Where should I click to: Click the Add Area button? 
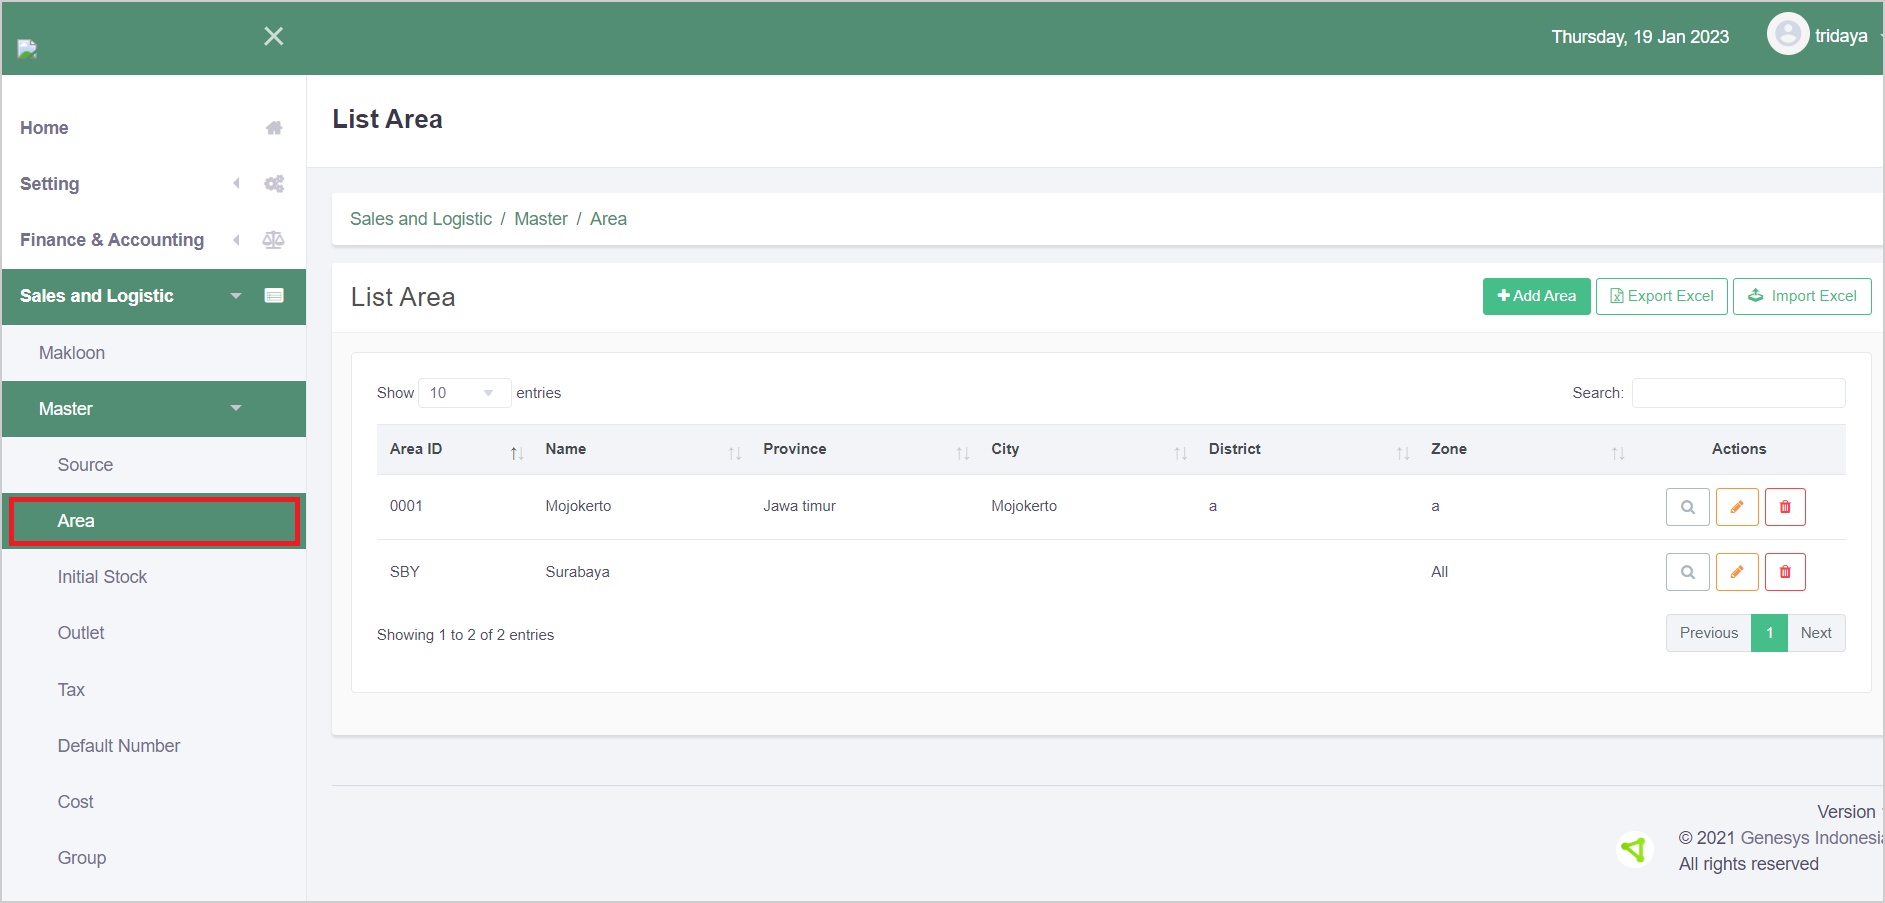coord(1536,296)
